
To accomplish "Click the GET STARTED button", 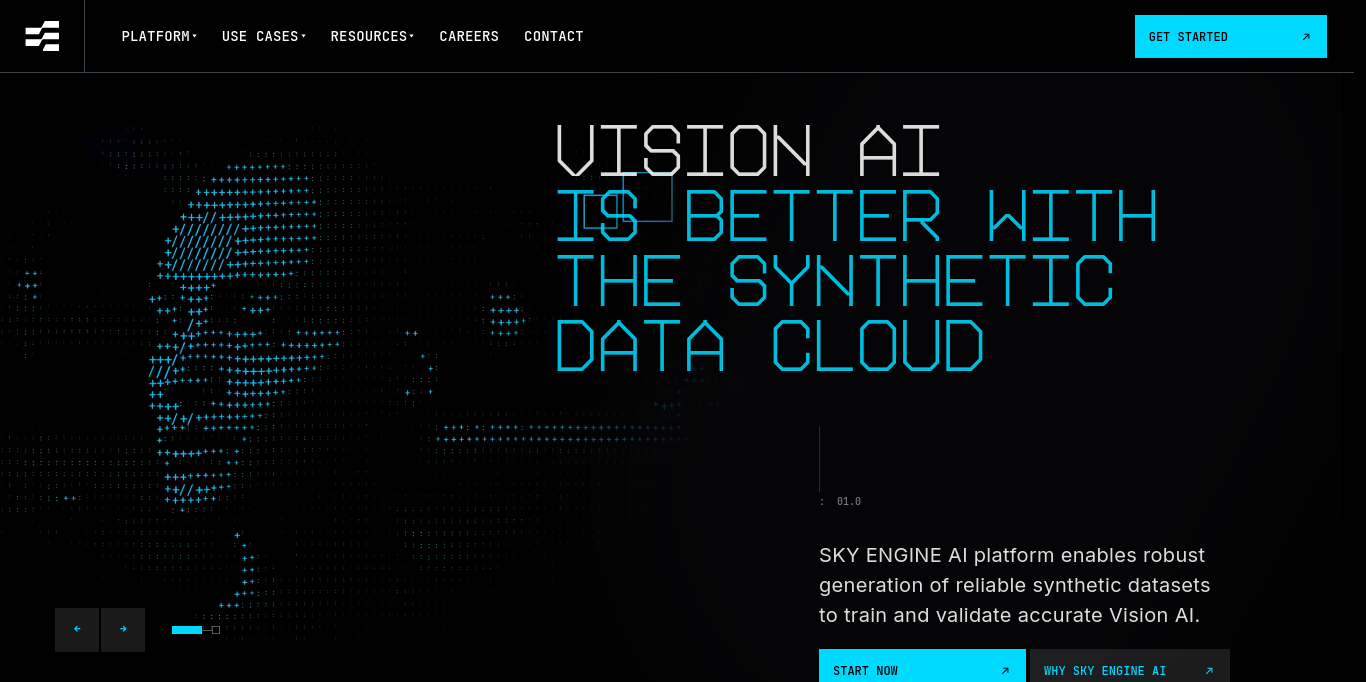I will (1230, 36).
